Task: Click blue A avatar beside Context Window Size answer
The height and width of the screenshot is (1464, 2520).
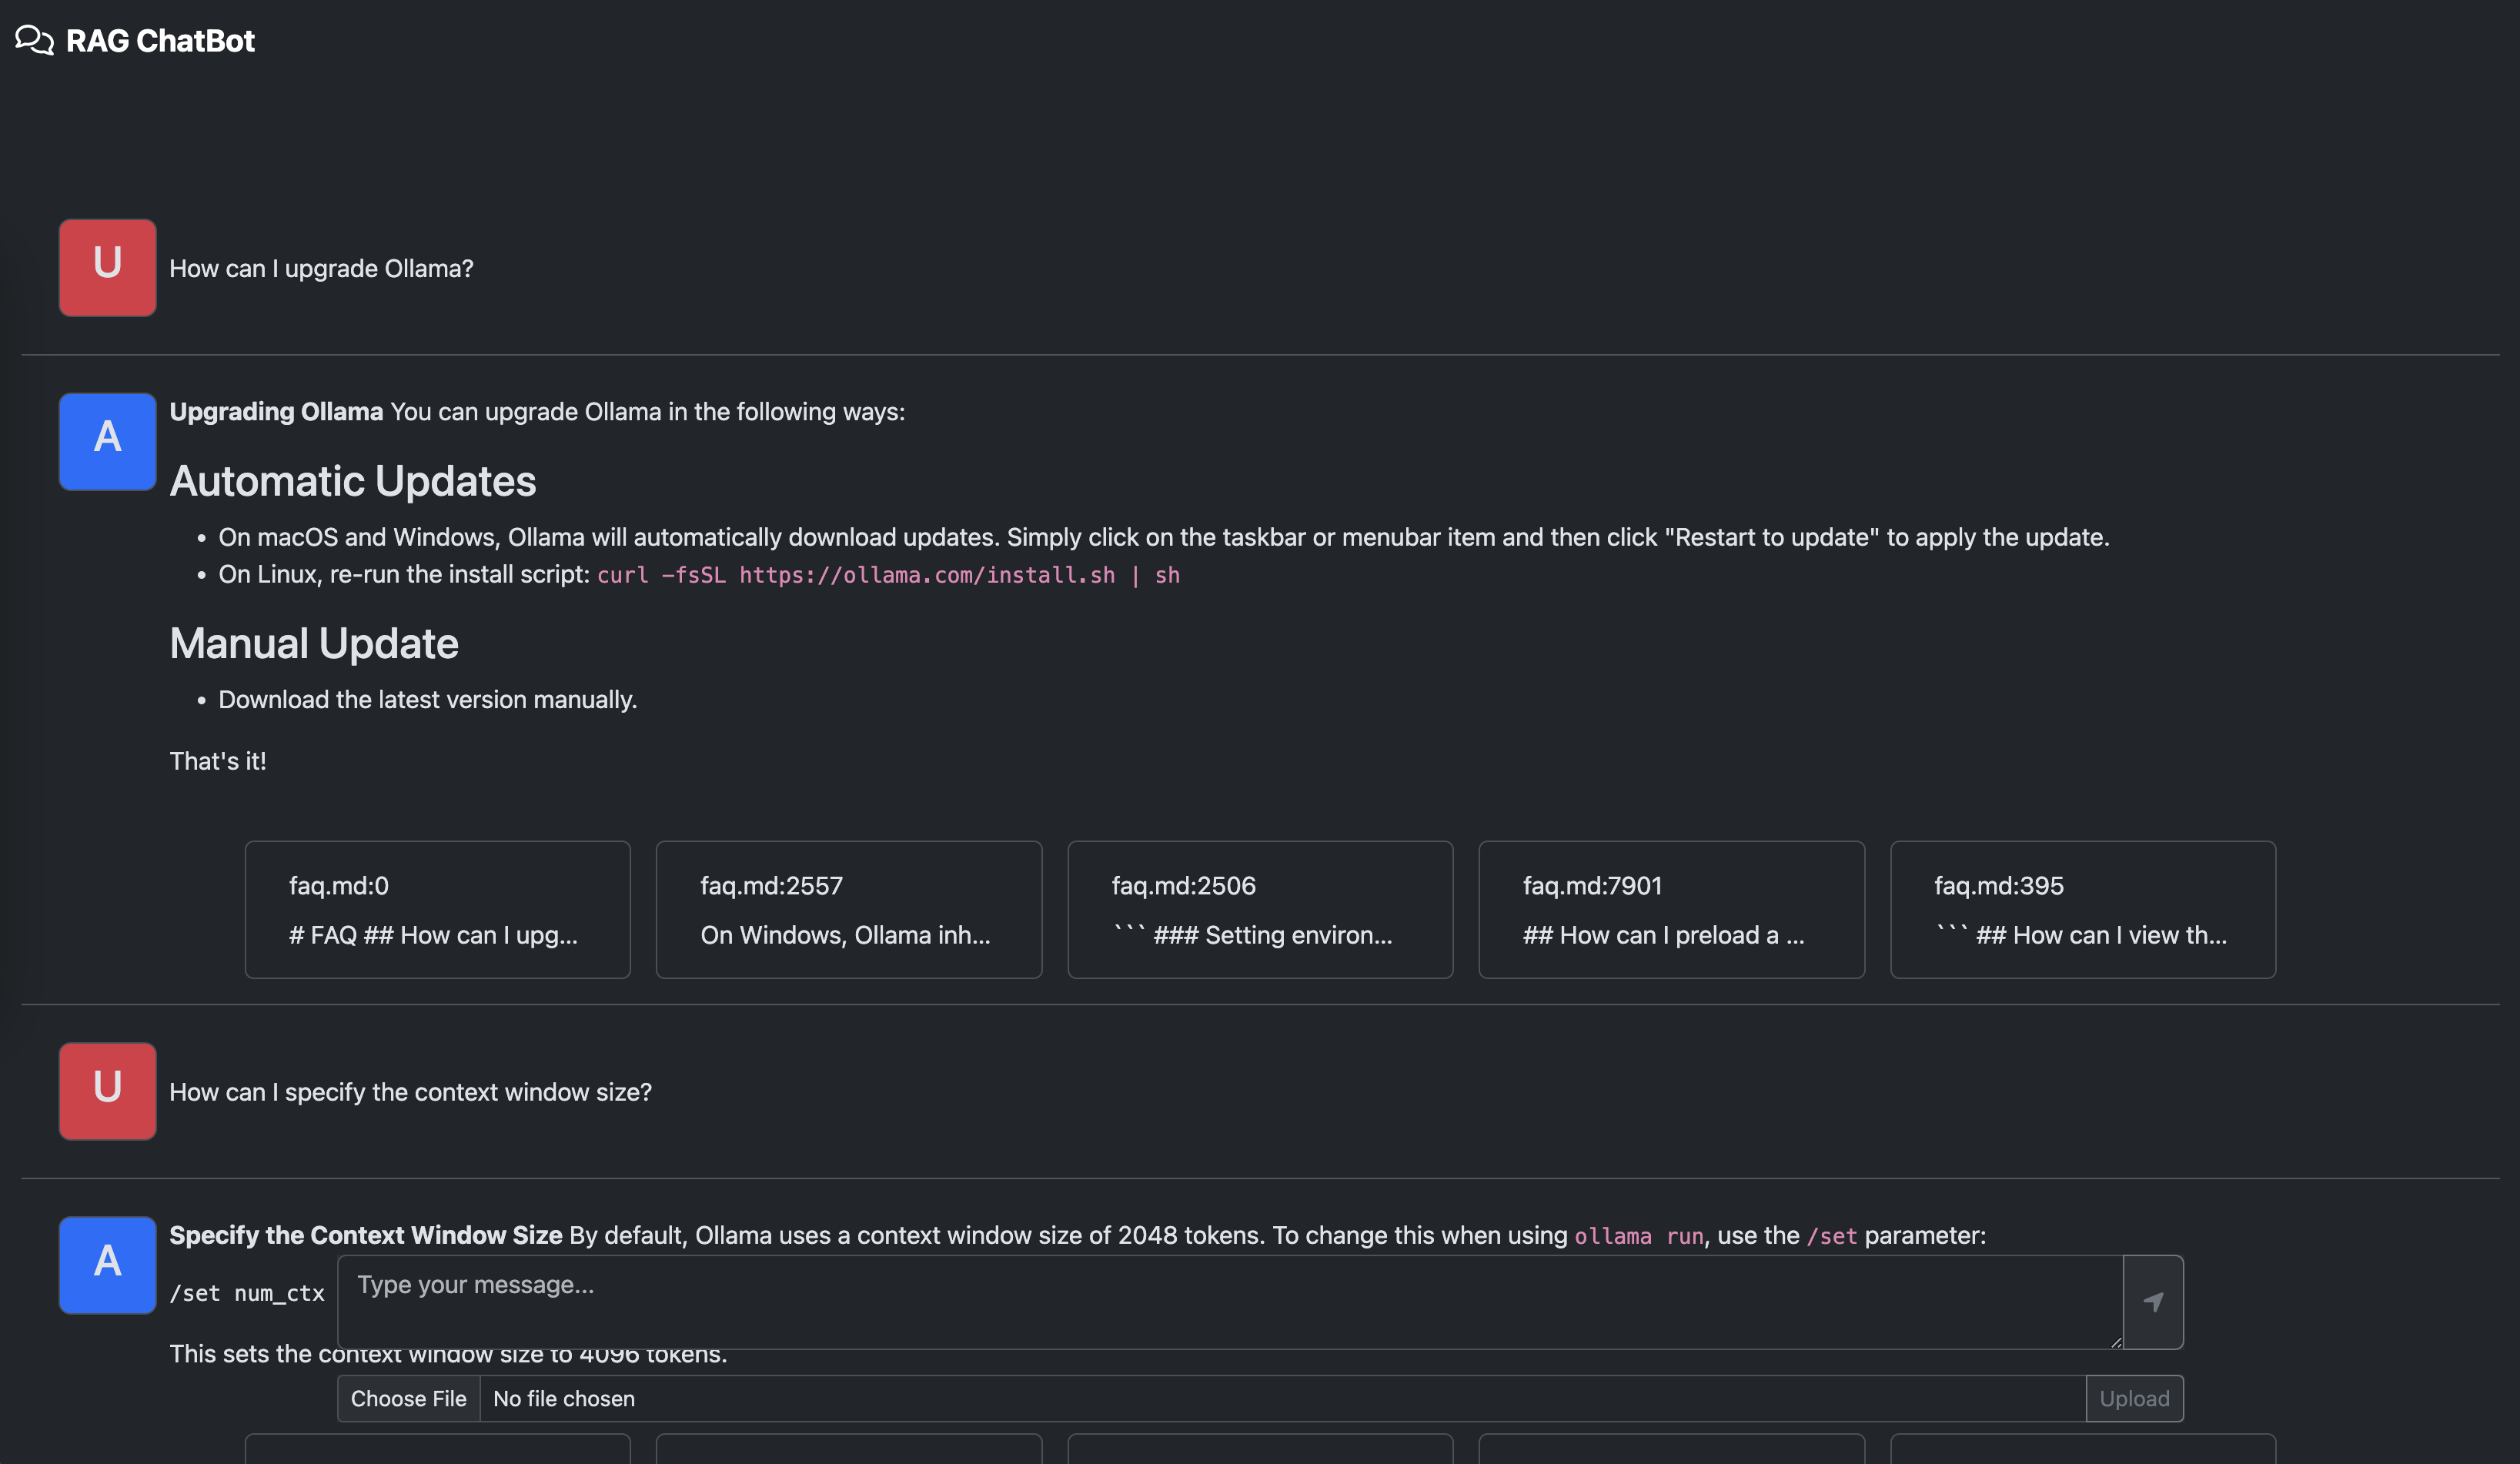Action: (x=107, y=1264)
